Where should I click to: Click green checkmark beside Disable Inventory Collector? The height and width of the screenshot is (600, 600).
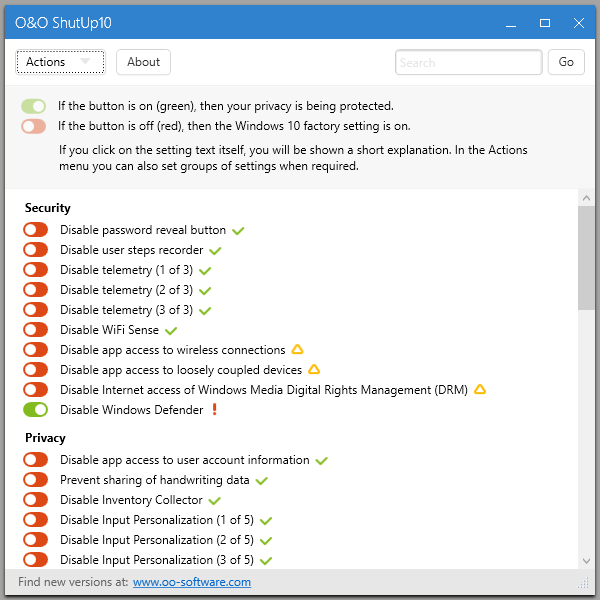coord(215,501)
